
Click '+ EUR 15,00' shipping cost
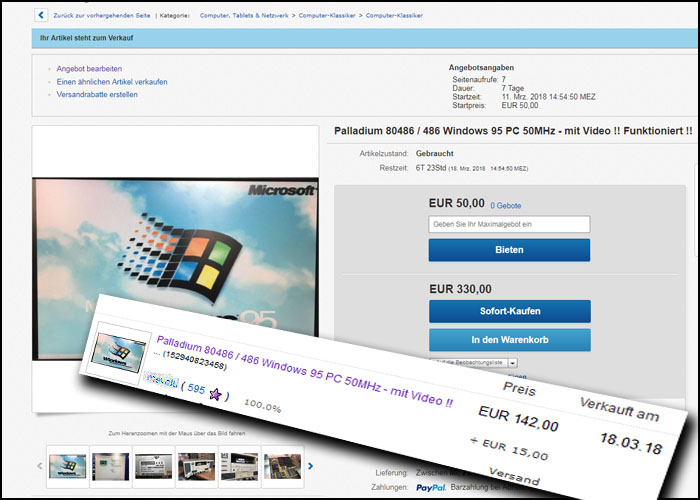509,449
